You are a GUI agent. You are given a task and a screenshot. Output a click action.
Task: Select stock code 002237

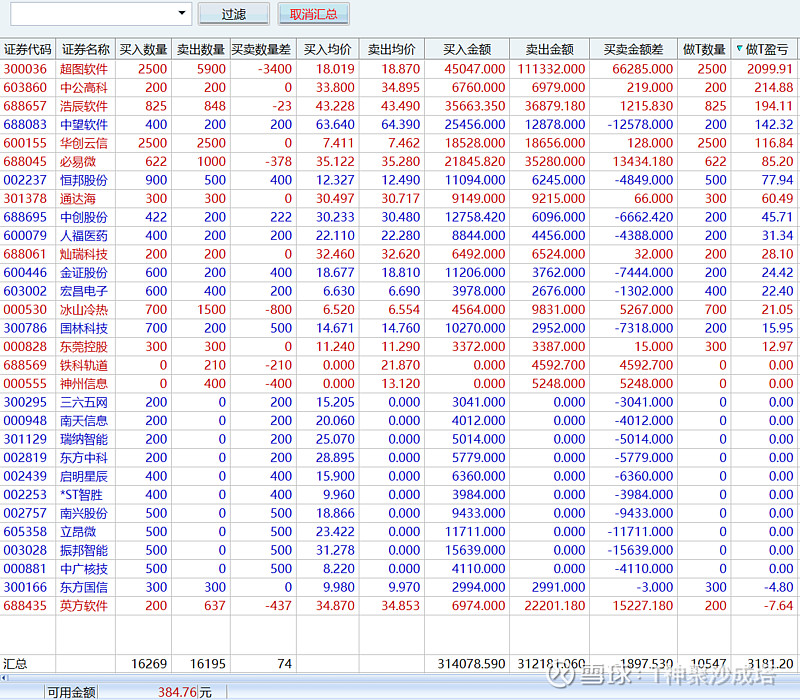click(x=25, y=180)
